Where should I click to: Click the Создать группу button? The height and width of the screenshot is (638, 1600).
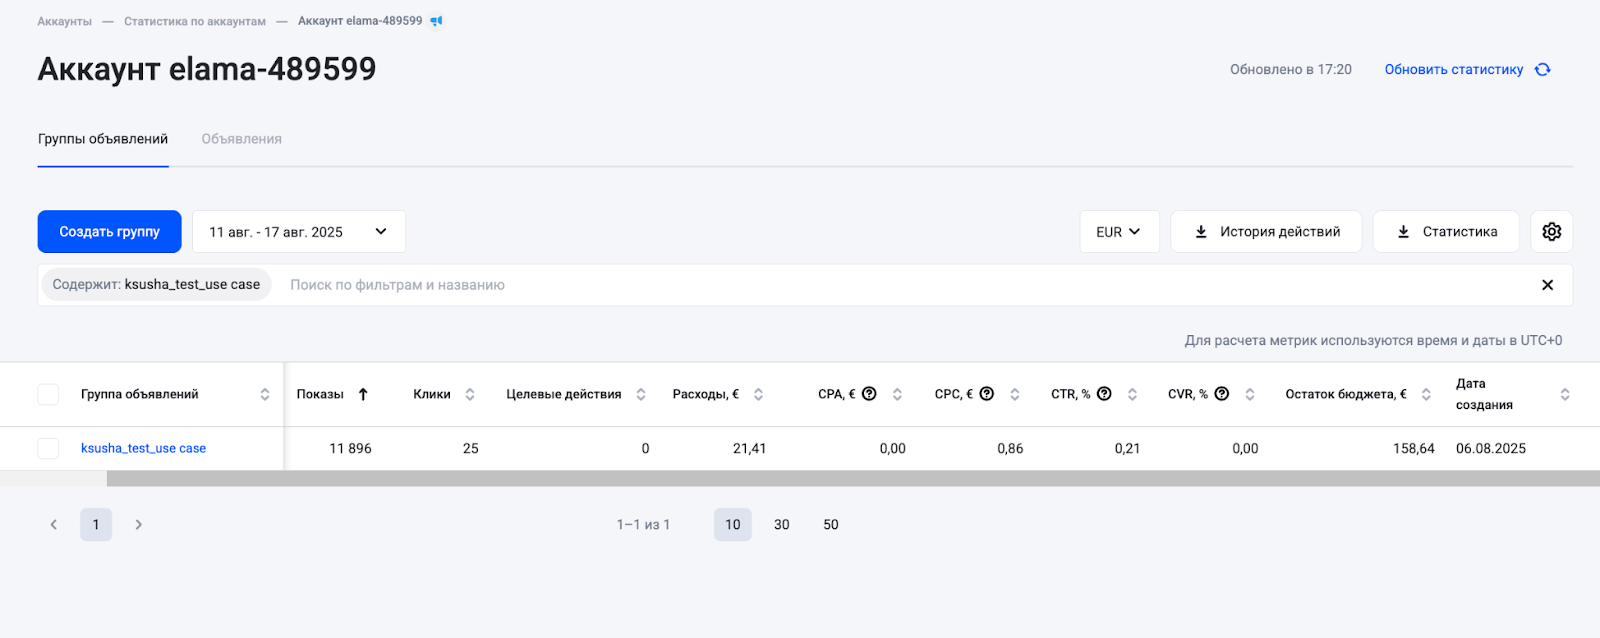tap(109, 232)
